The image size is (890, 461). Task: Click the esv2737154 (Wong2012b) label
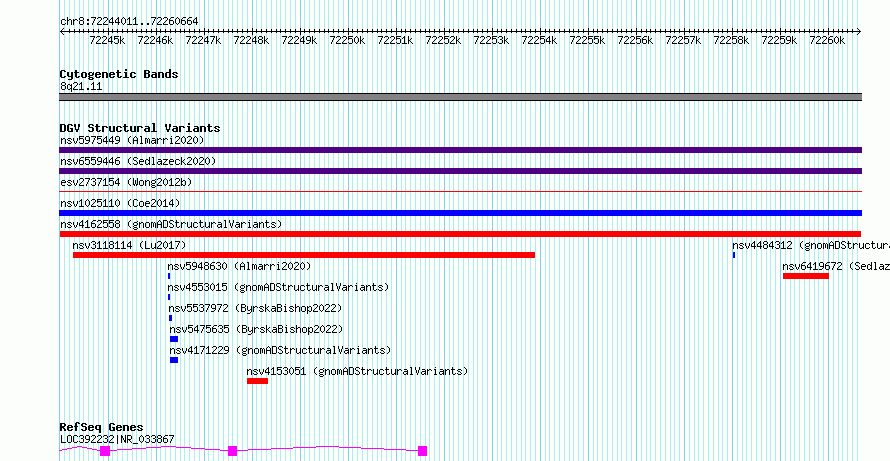[x=126, y=182]
